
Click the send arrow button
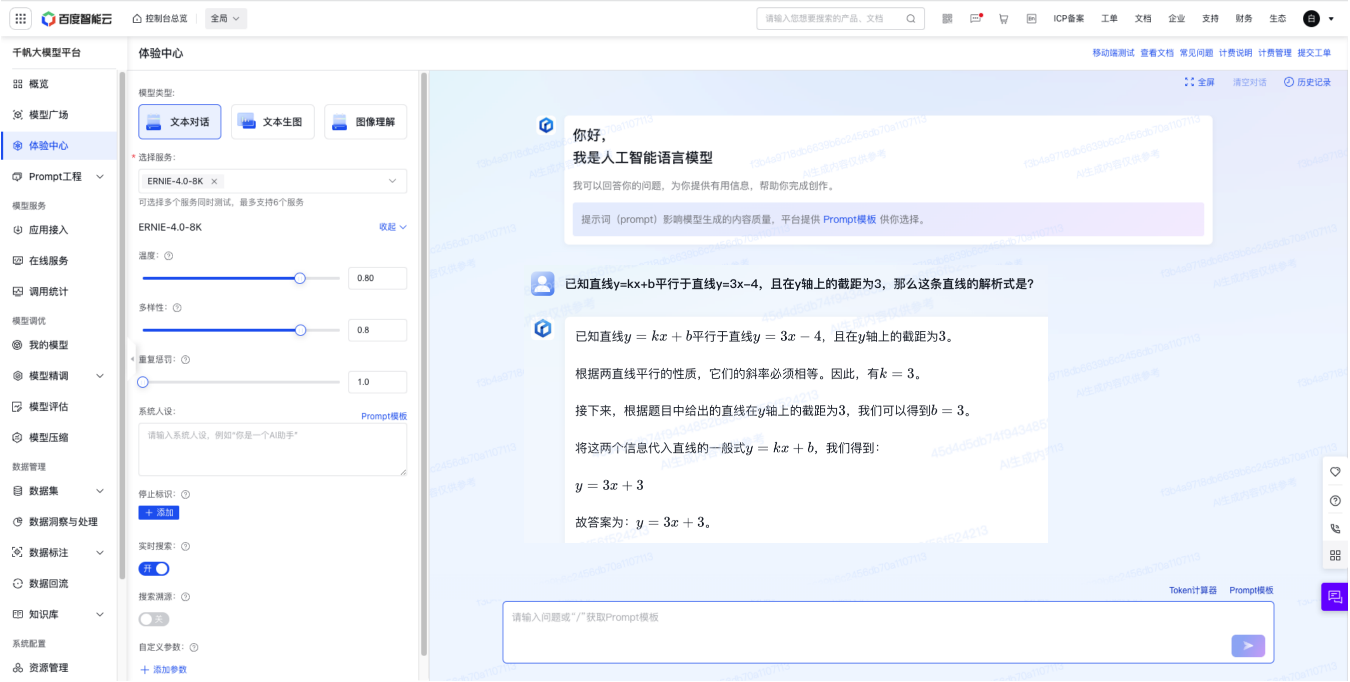(1248, 646)
